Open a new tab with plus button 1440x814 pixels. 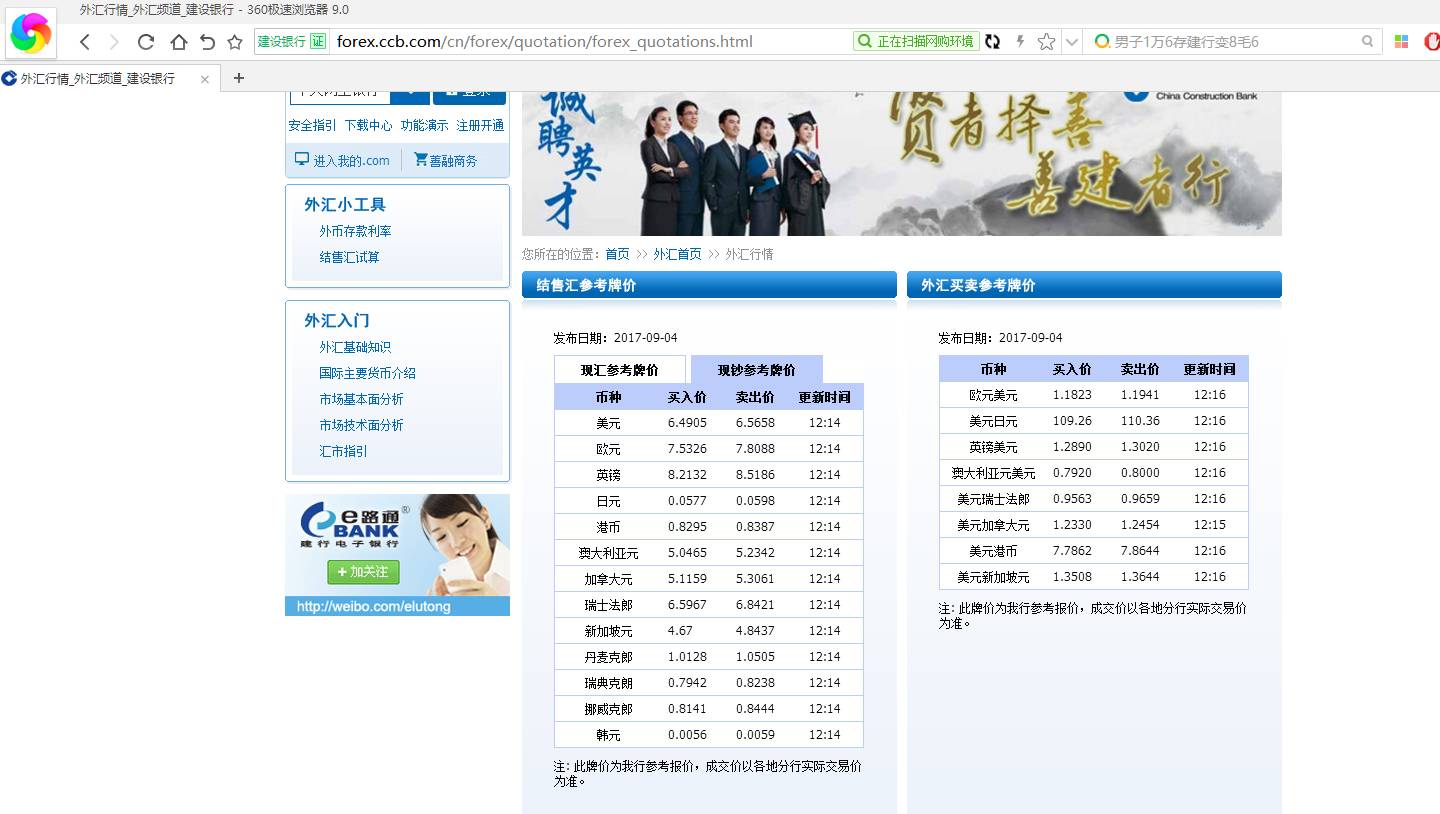coord(238,78)
